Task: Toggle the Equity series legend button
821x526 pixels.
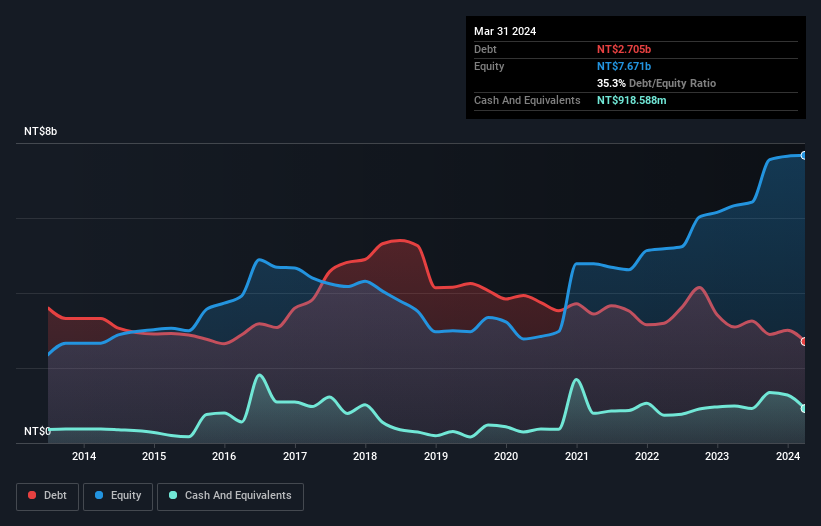Action: 118,496
